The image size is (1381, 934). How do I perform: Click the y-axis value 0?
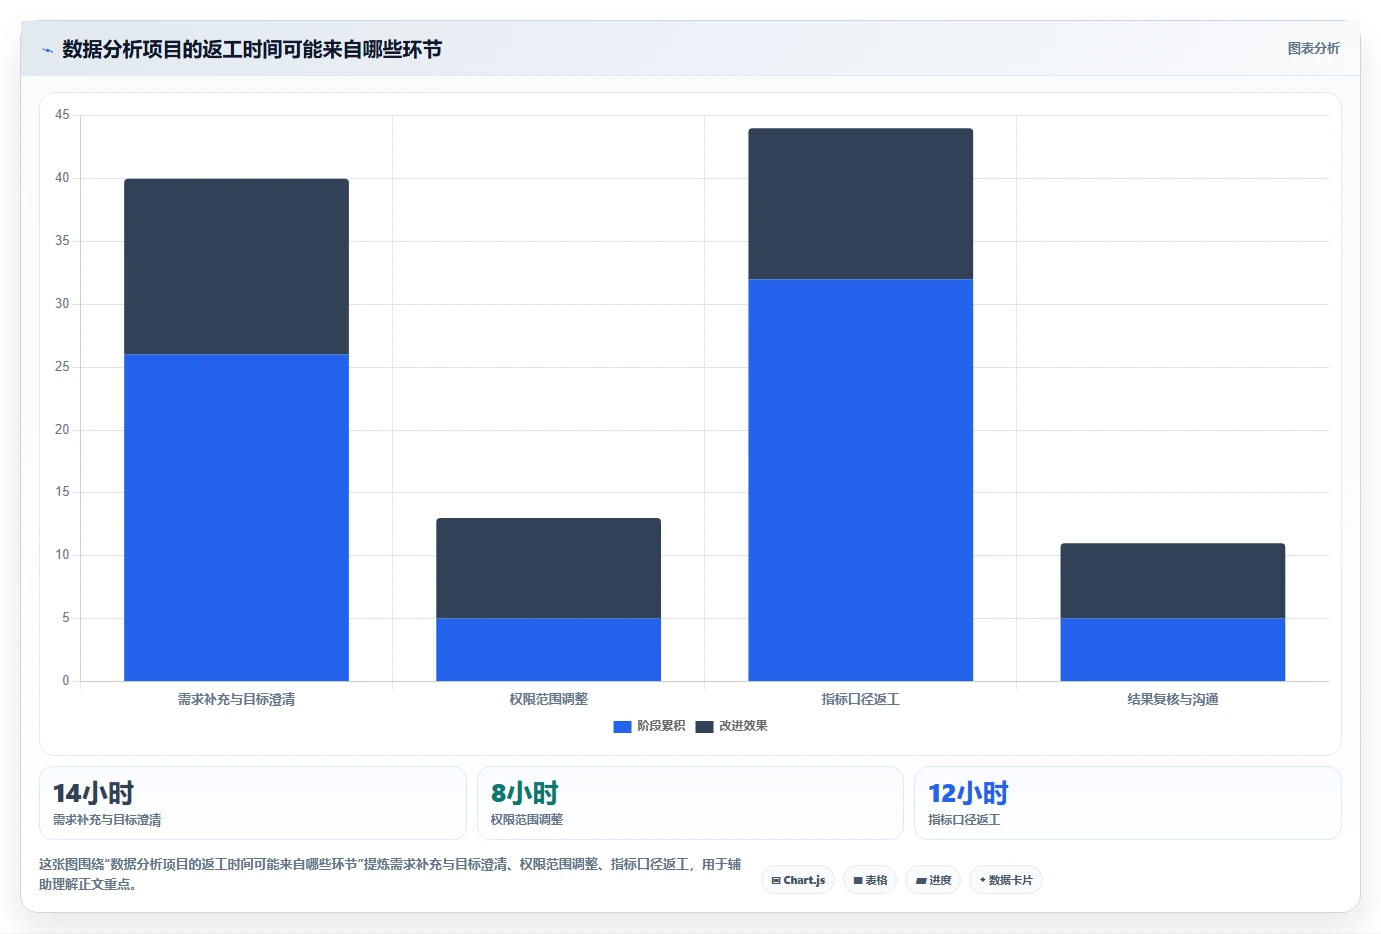point(66,681)
